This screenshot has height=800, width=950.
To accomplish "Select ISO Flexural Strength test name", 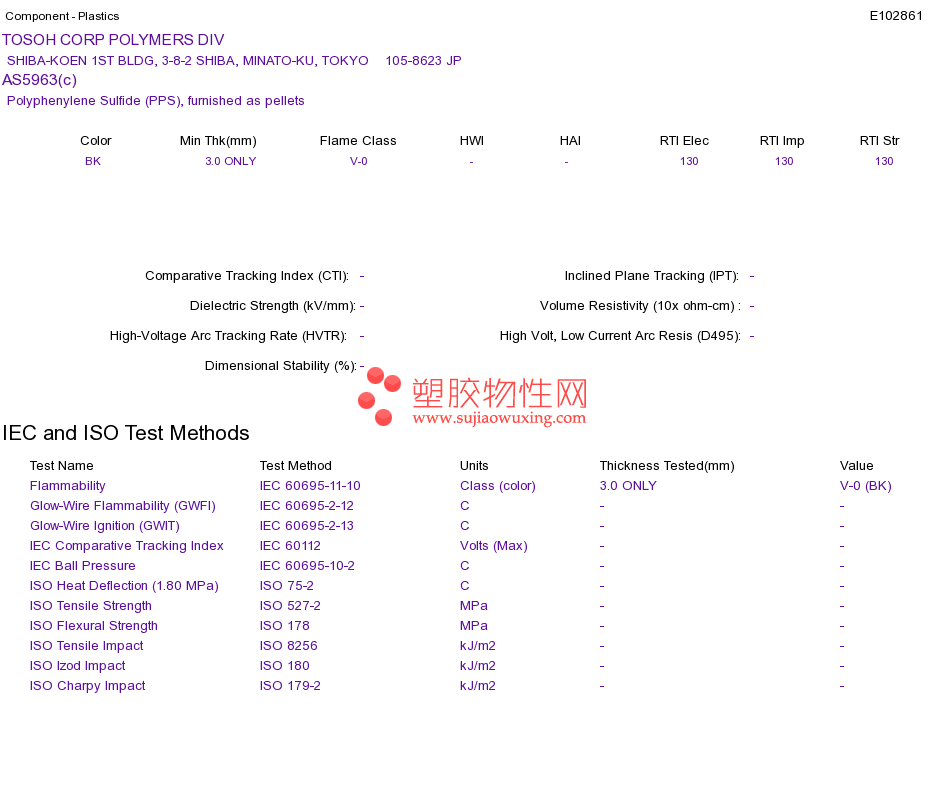I will (94, 626).
